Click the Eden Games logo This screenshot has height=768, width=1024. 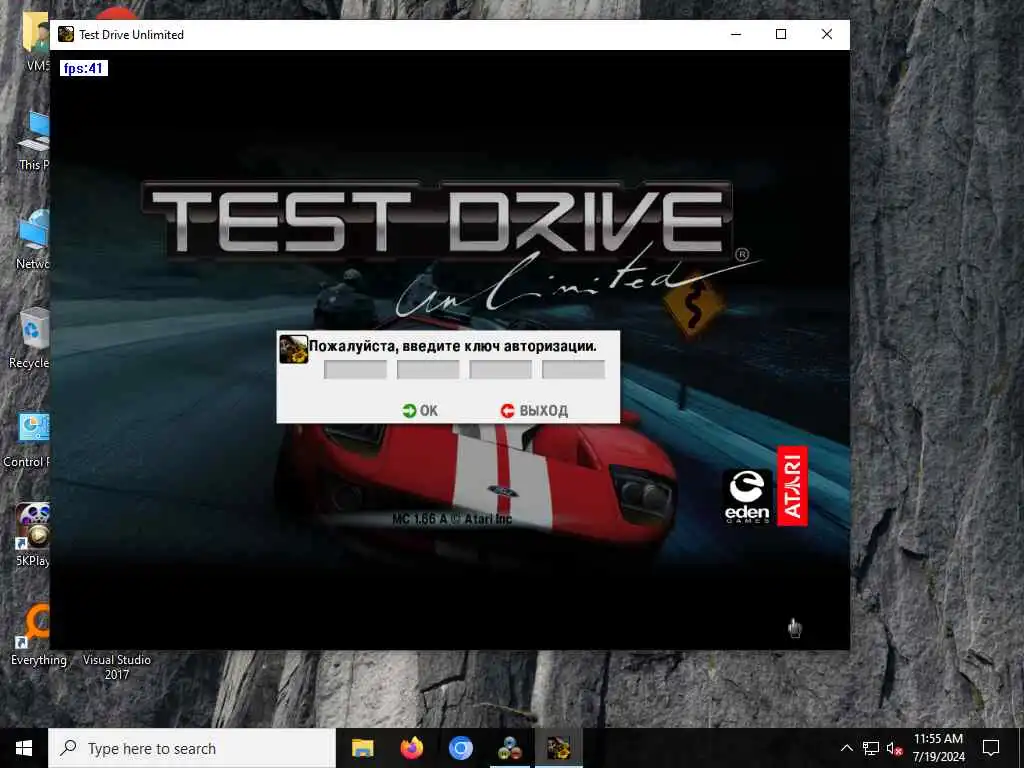(x=746, y=496)
